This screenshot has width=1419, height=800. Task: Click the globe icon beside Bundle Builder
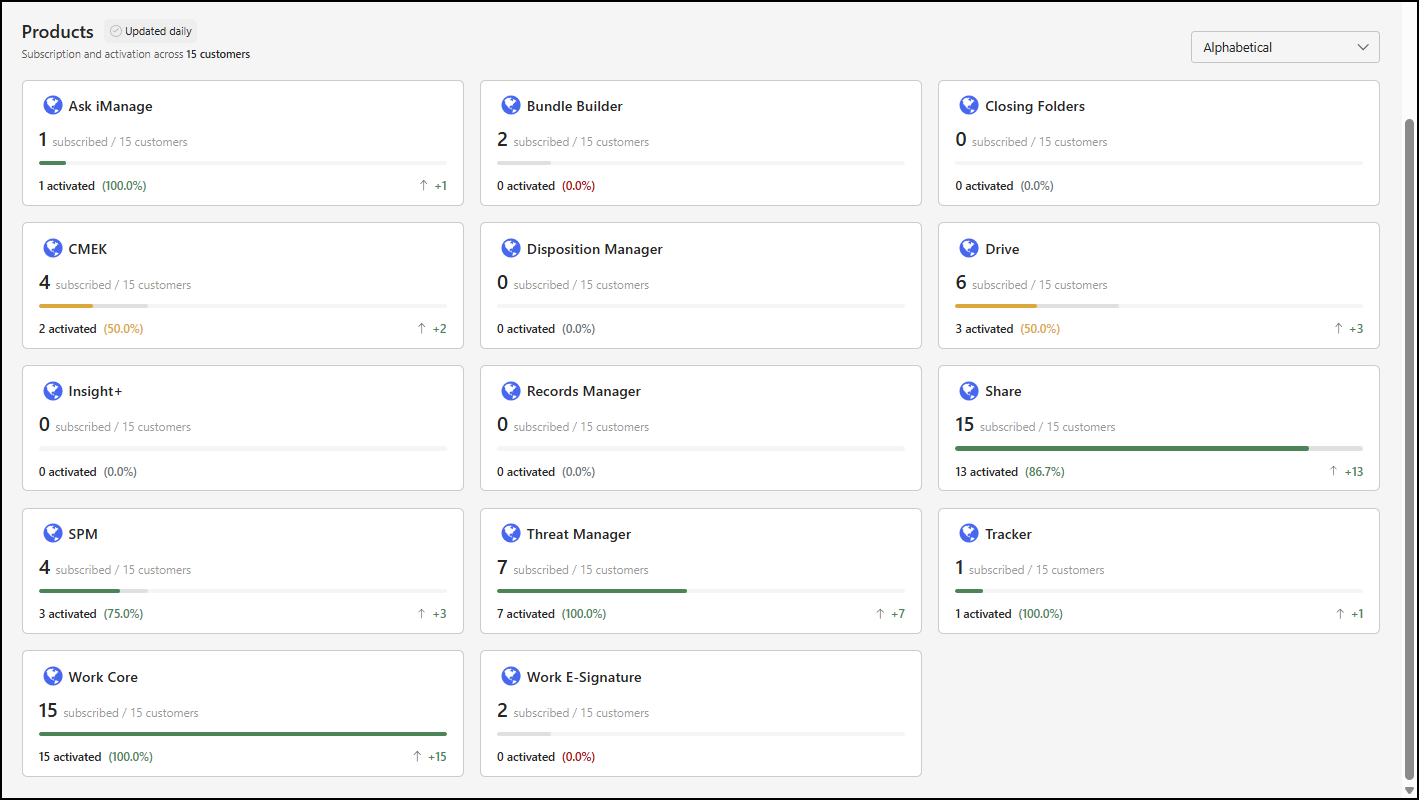[511, 105]
